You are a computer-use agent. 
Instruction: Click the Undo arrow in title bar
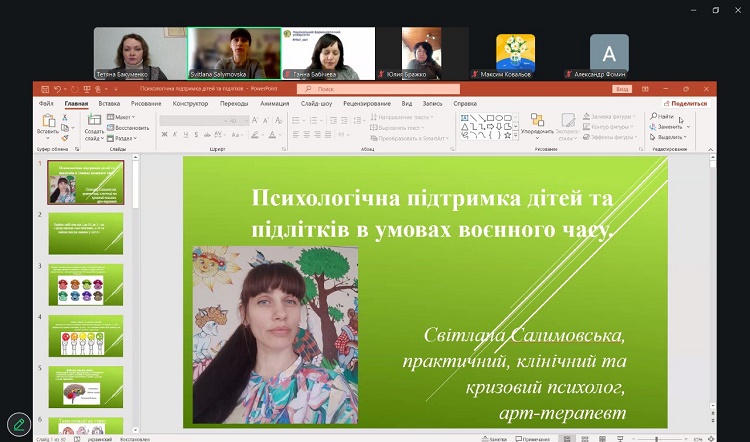[59, 89]
